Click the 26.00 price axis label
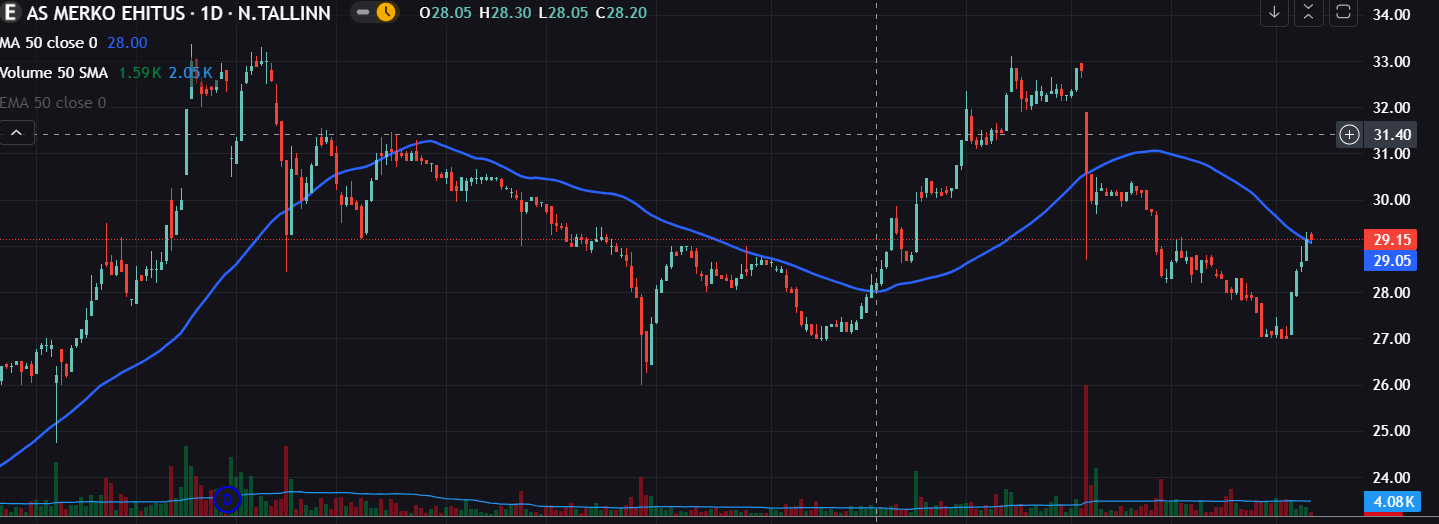 [x=1392, y=385]
